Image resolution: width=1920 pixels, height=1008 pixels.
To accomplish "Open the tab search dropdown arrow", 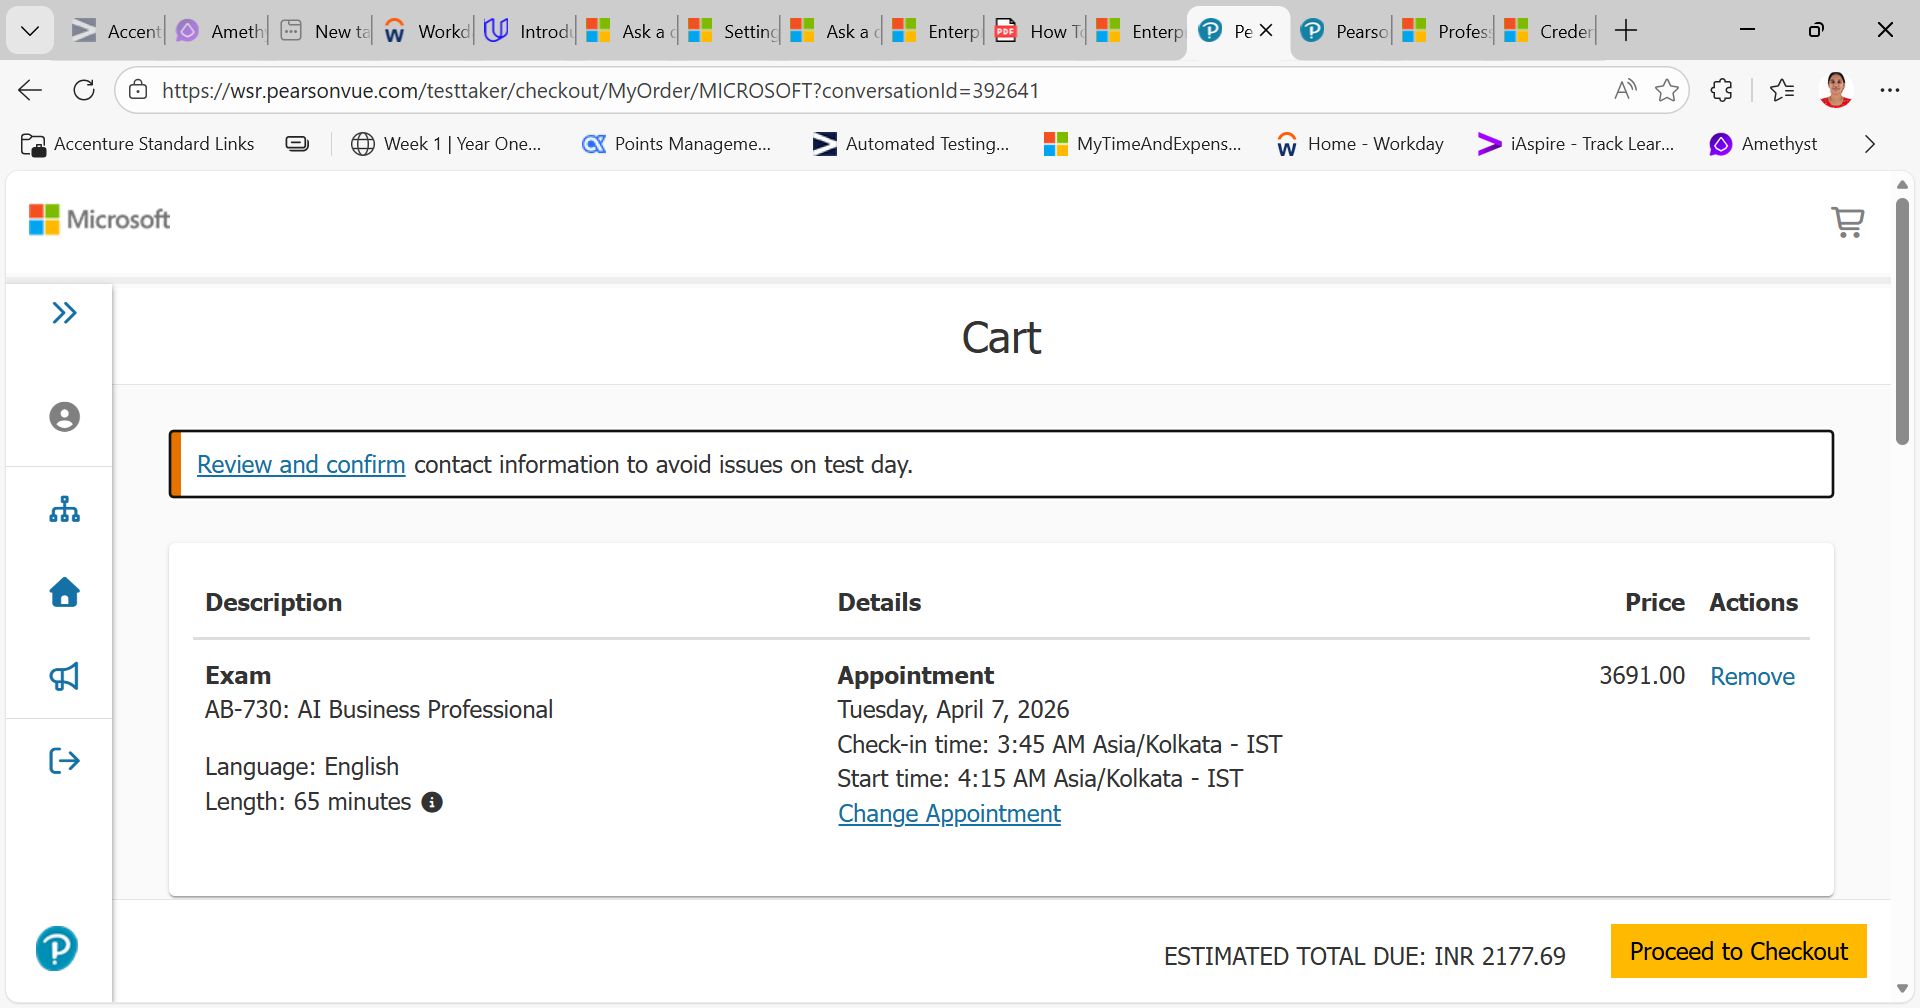I will 30,31.
